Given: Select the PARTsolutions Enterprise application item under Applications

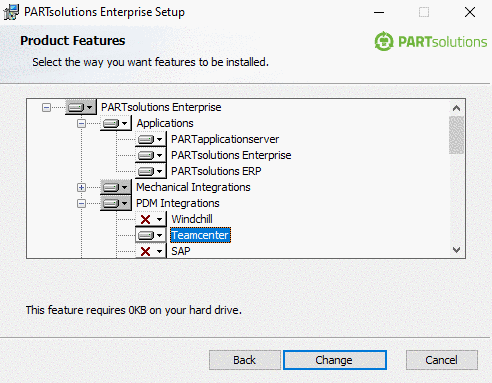Looking at the screenshot, I should coord(231,155).
